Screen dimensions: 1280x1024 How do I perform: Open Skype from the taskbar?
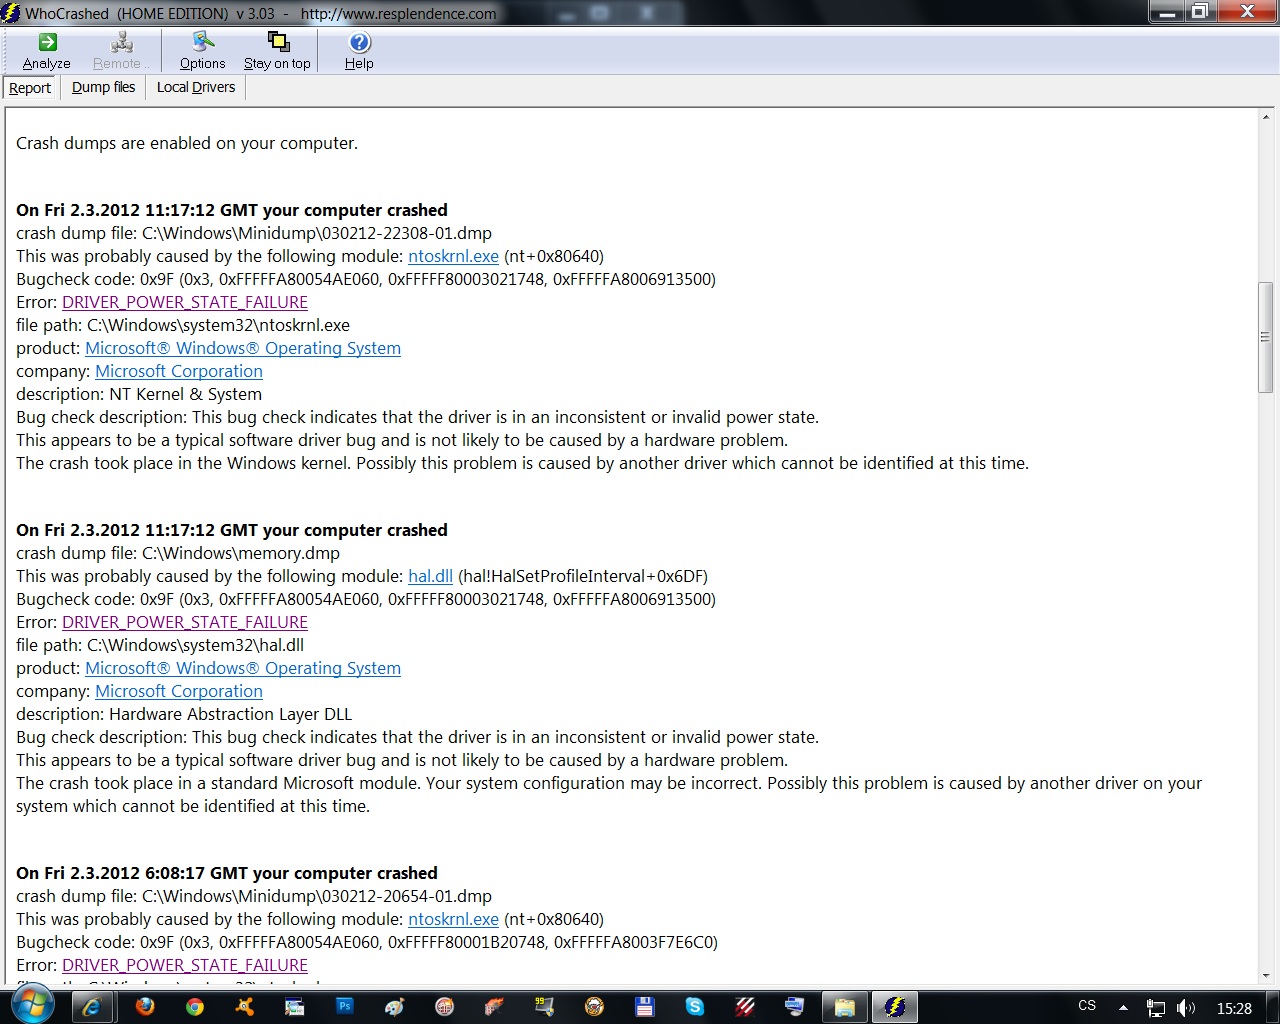(695, 1007)
